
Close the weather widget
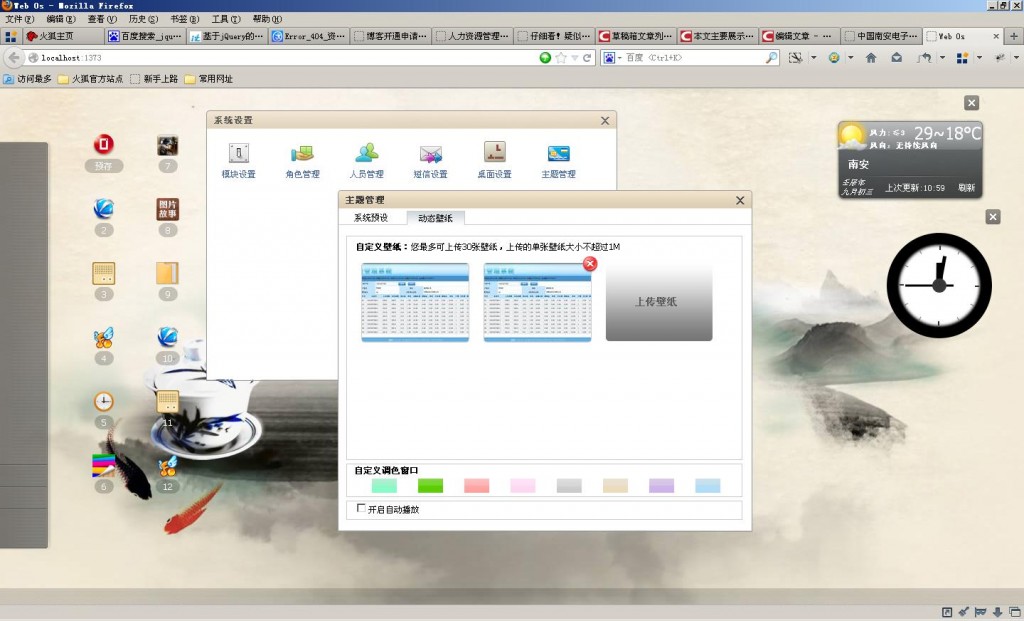[x=971, y=103]
